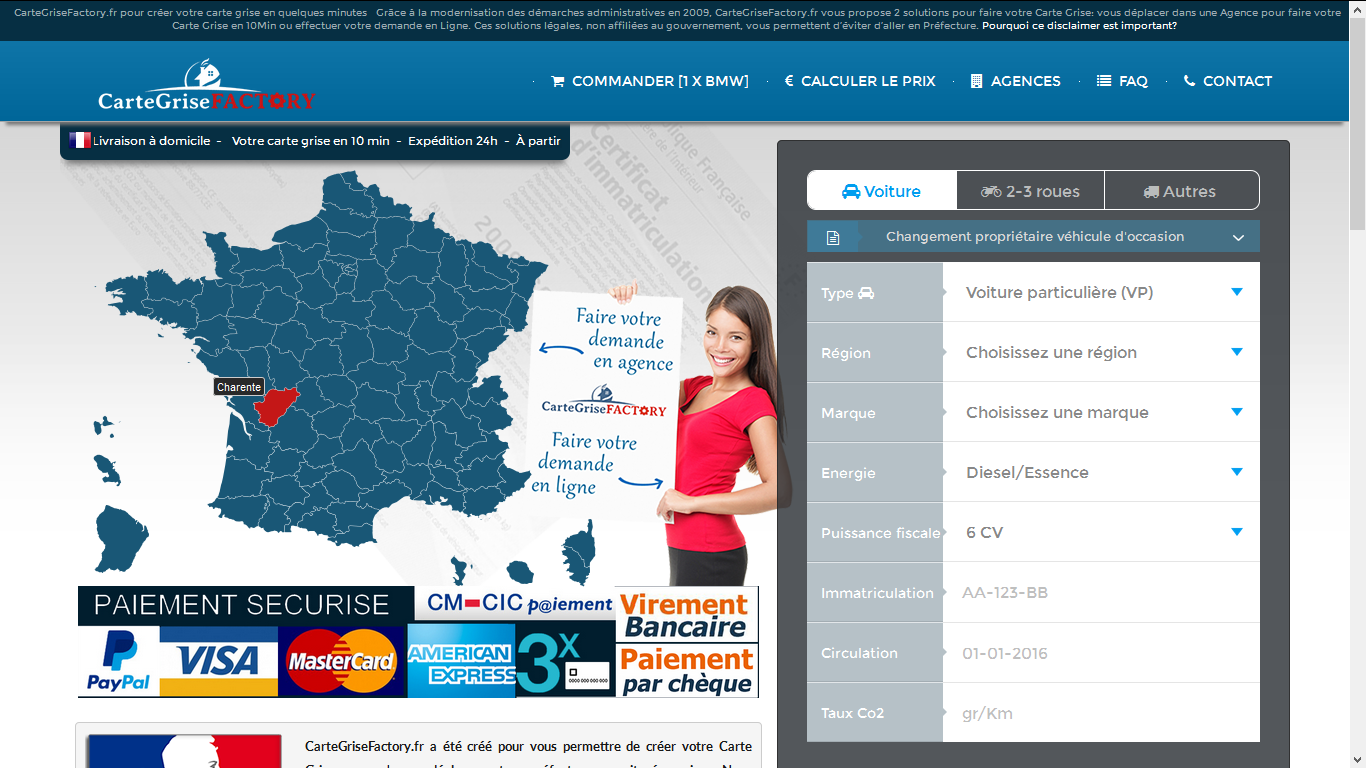Switch to the 2-3 roues tab
Image resolution: width=1366 pixels, height=768 pixels.
(1031, 191)
